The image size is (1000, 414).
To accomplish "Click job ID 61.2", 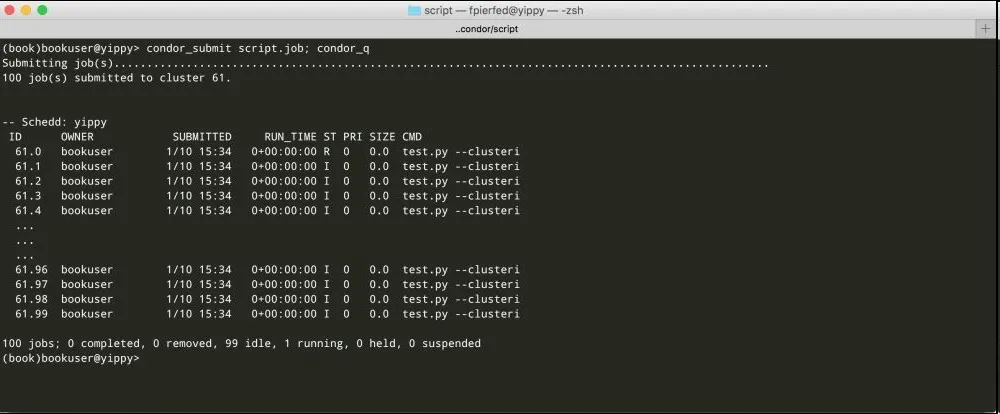I will [28, 181].
